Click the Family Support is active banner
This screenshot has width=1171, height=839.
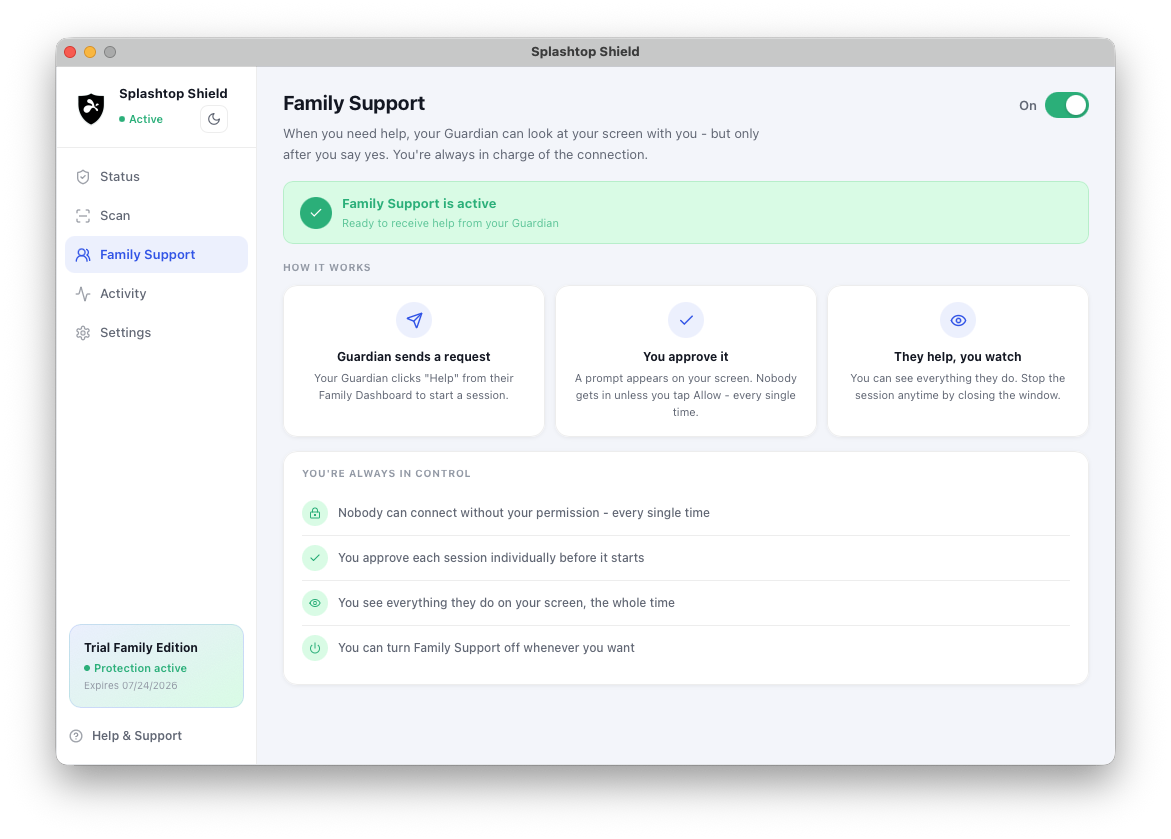point(686,212)
